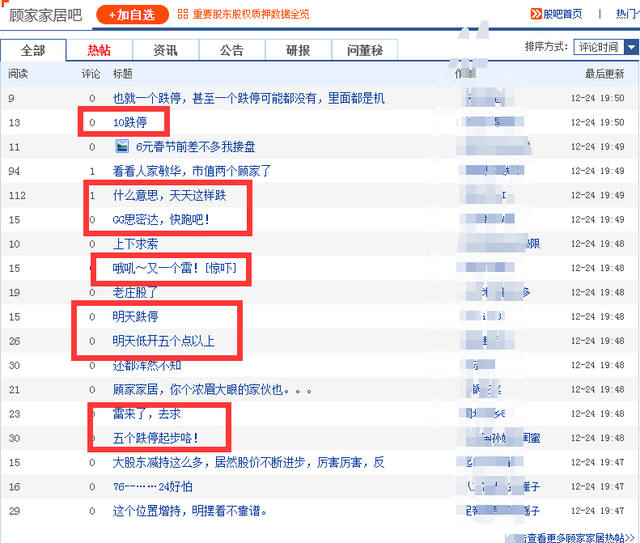The image size is (640, 543).
Task: Open the 排序方式 sort dropdown
Action: (x=605, y=47)
